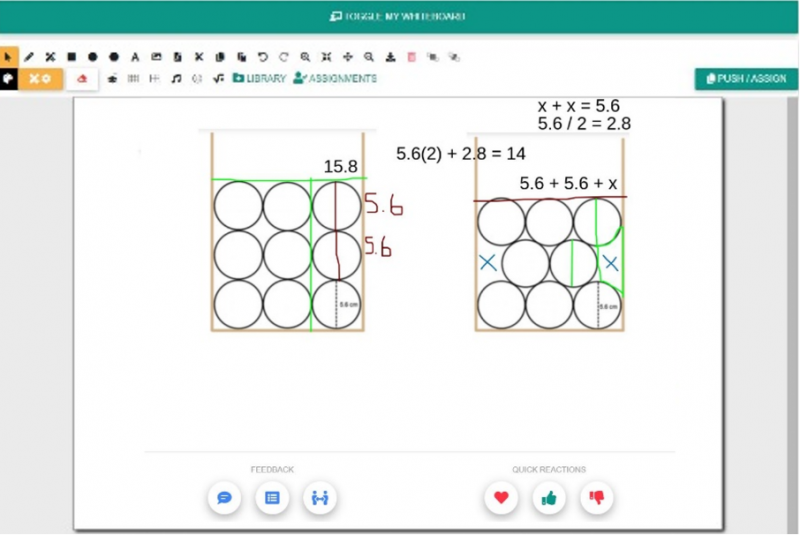Screen dimensions: 800x535
Task: Select the arrow pointer tool
Action: tap(8, 57)
